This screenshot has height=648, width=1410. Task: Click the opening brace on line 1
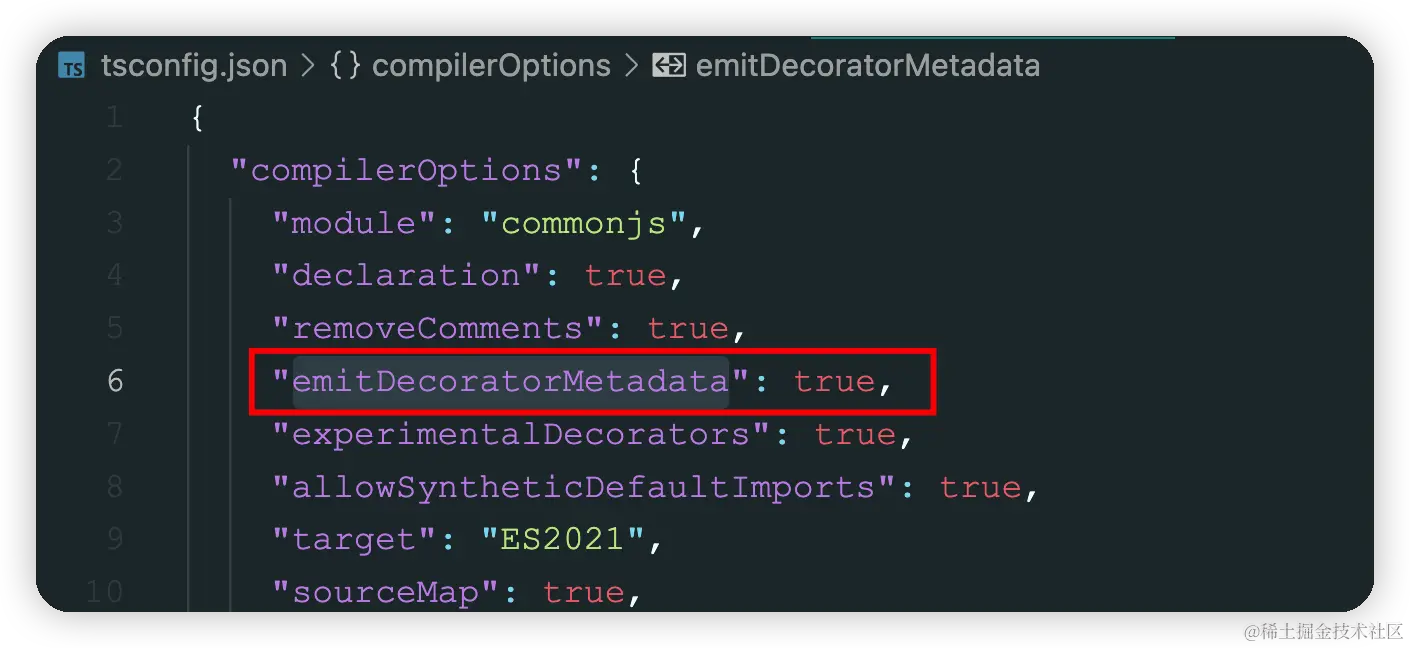click(x=198, y=118)
